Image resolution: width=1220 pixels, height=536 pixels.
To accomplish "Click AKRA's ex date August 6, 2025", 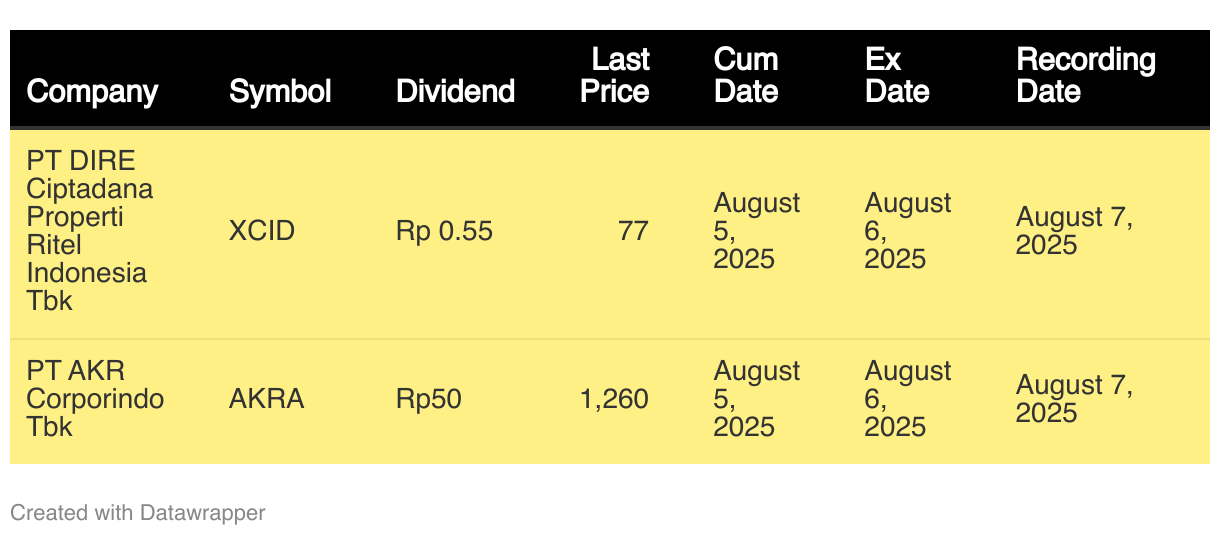I will (x=907, y=399).
